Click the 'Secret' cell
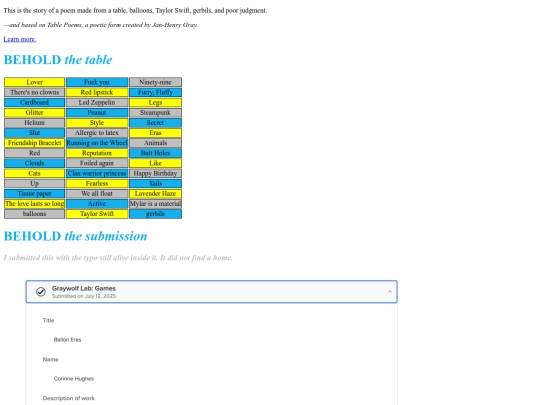This screenshot has width=540, height=405. pyautogui.click(x=155, y=123)
